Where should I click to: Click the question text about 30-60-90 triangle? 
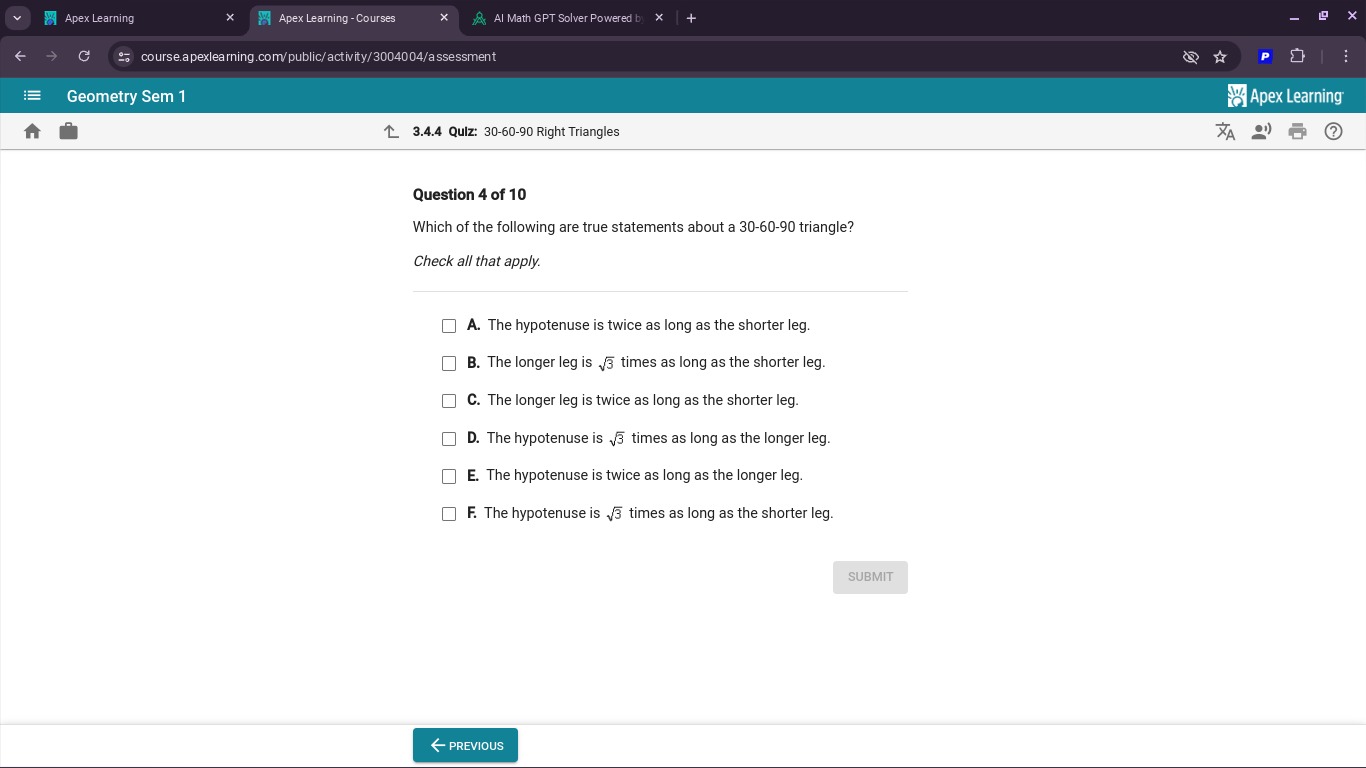click(x=633, y=227)
